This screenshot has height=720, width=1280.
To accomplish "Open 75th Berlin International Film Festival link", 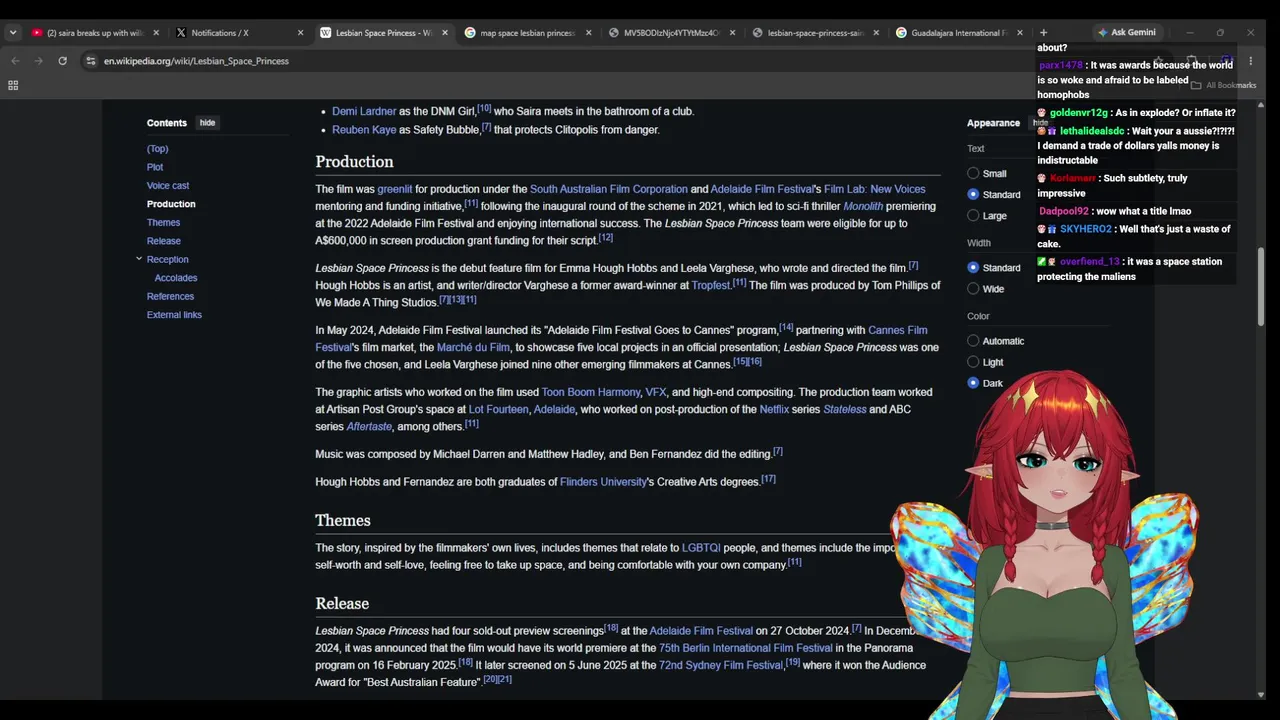I will [746, 648].
